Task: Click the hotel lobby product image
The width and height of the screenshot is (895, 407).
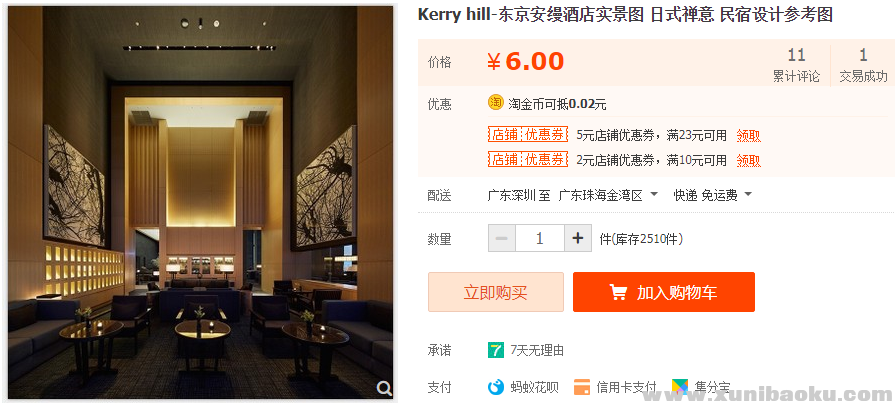Action: (200, 203)
